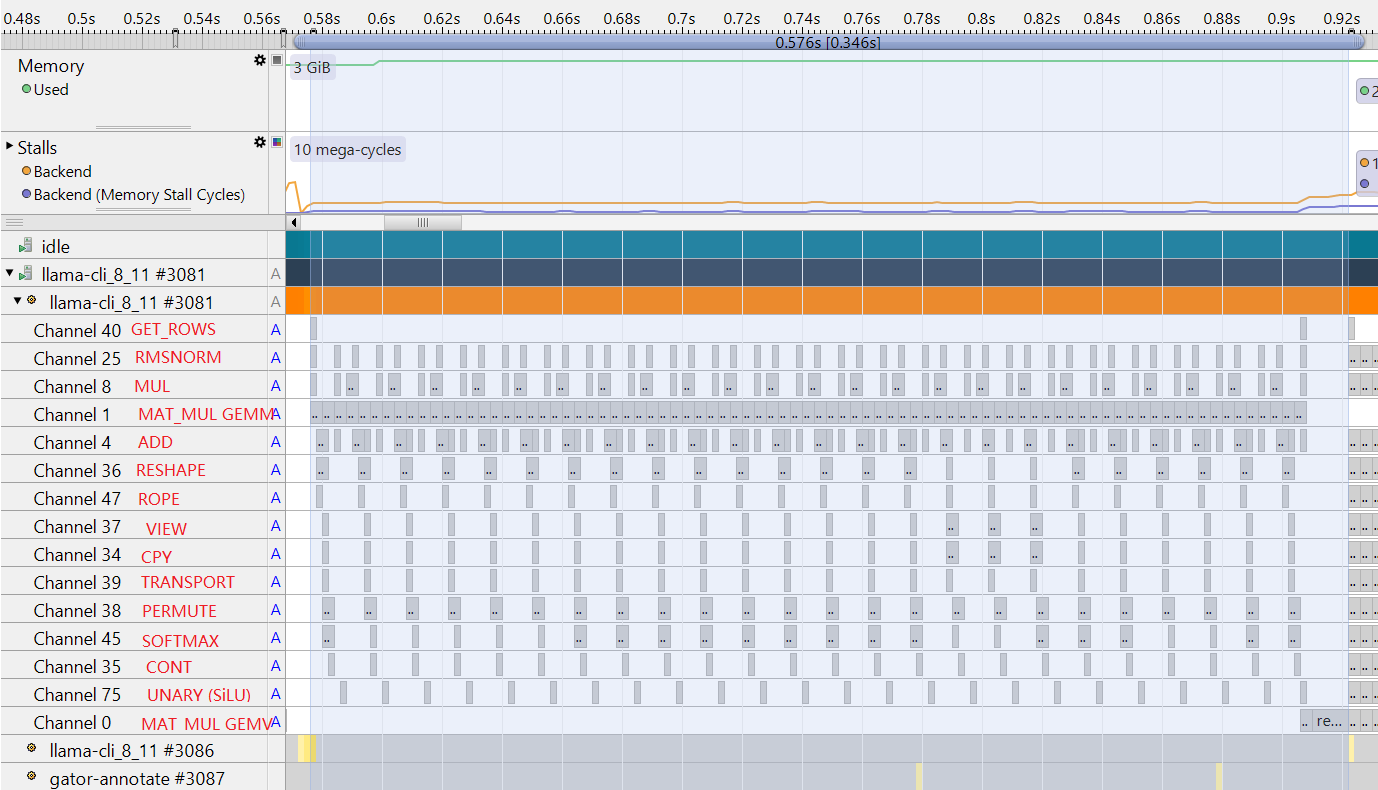This screenshot has height=790, width=1378.
Task: Click the gator-annotate #3087 thread gear icon
Action: (31, 777)
